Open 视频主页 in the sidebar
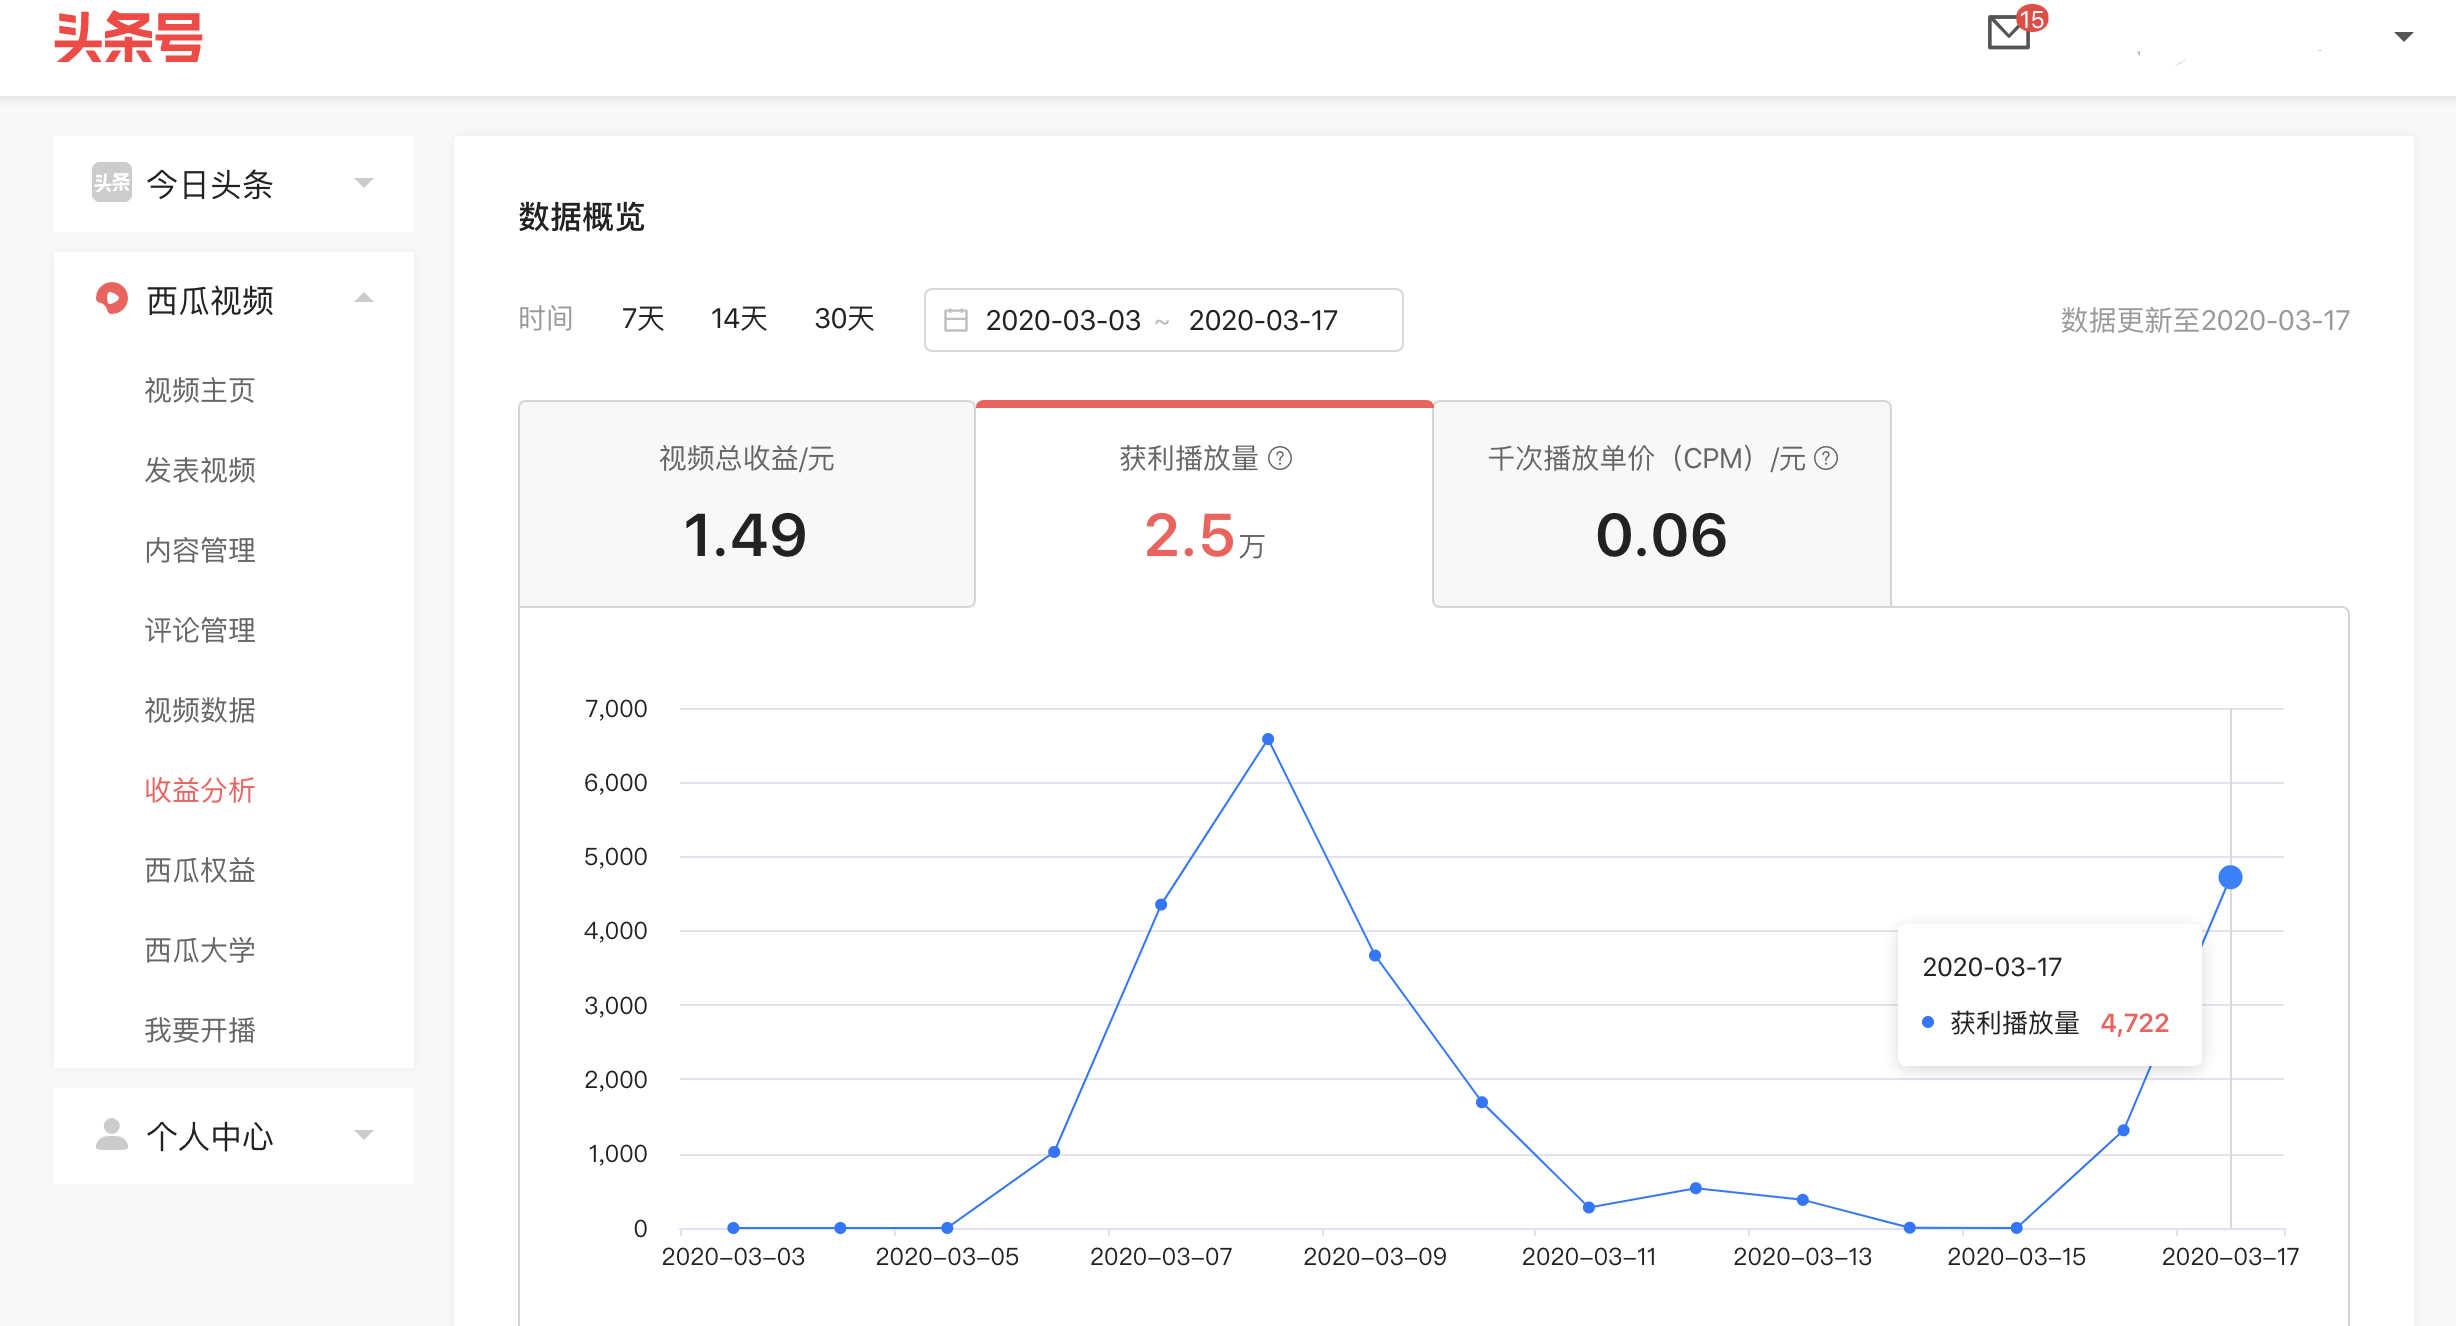The height and width of the screenshot is (1326, 2456). pos(200,390)
